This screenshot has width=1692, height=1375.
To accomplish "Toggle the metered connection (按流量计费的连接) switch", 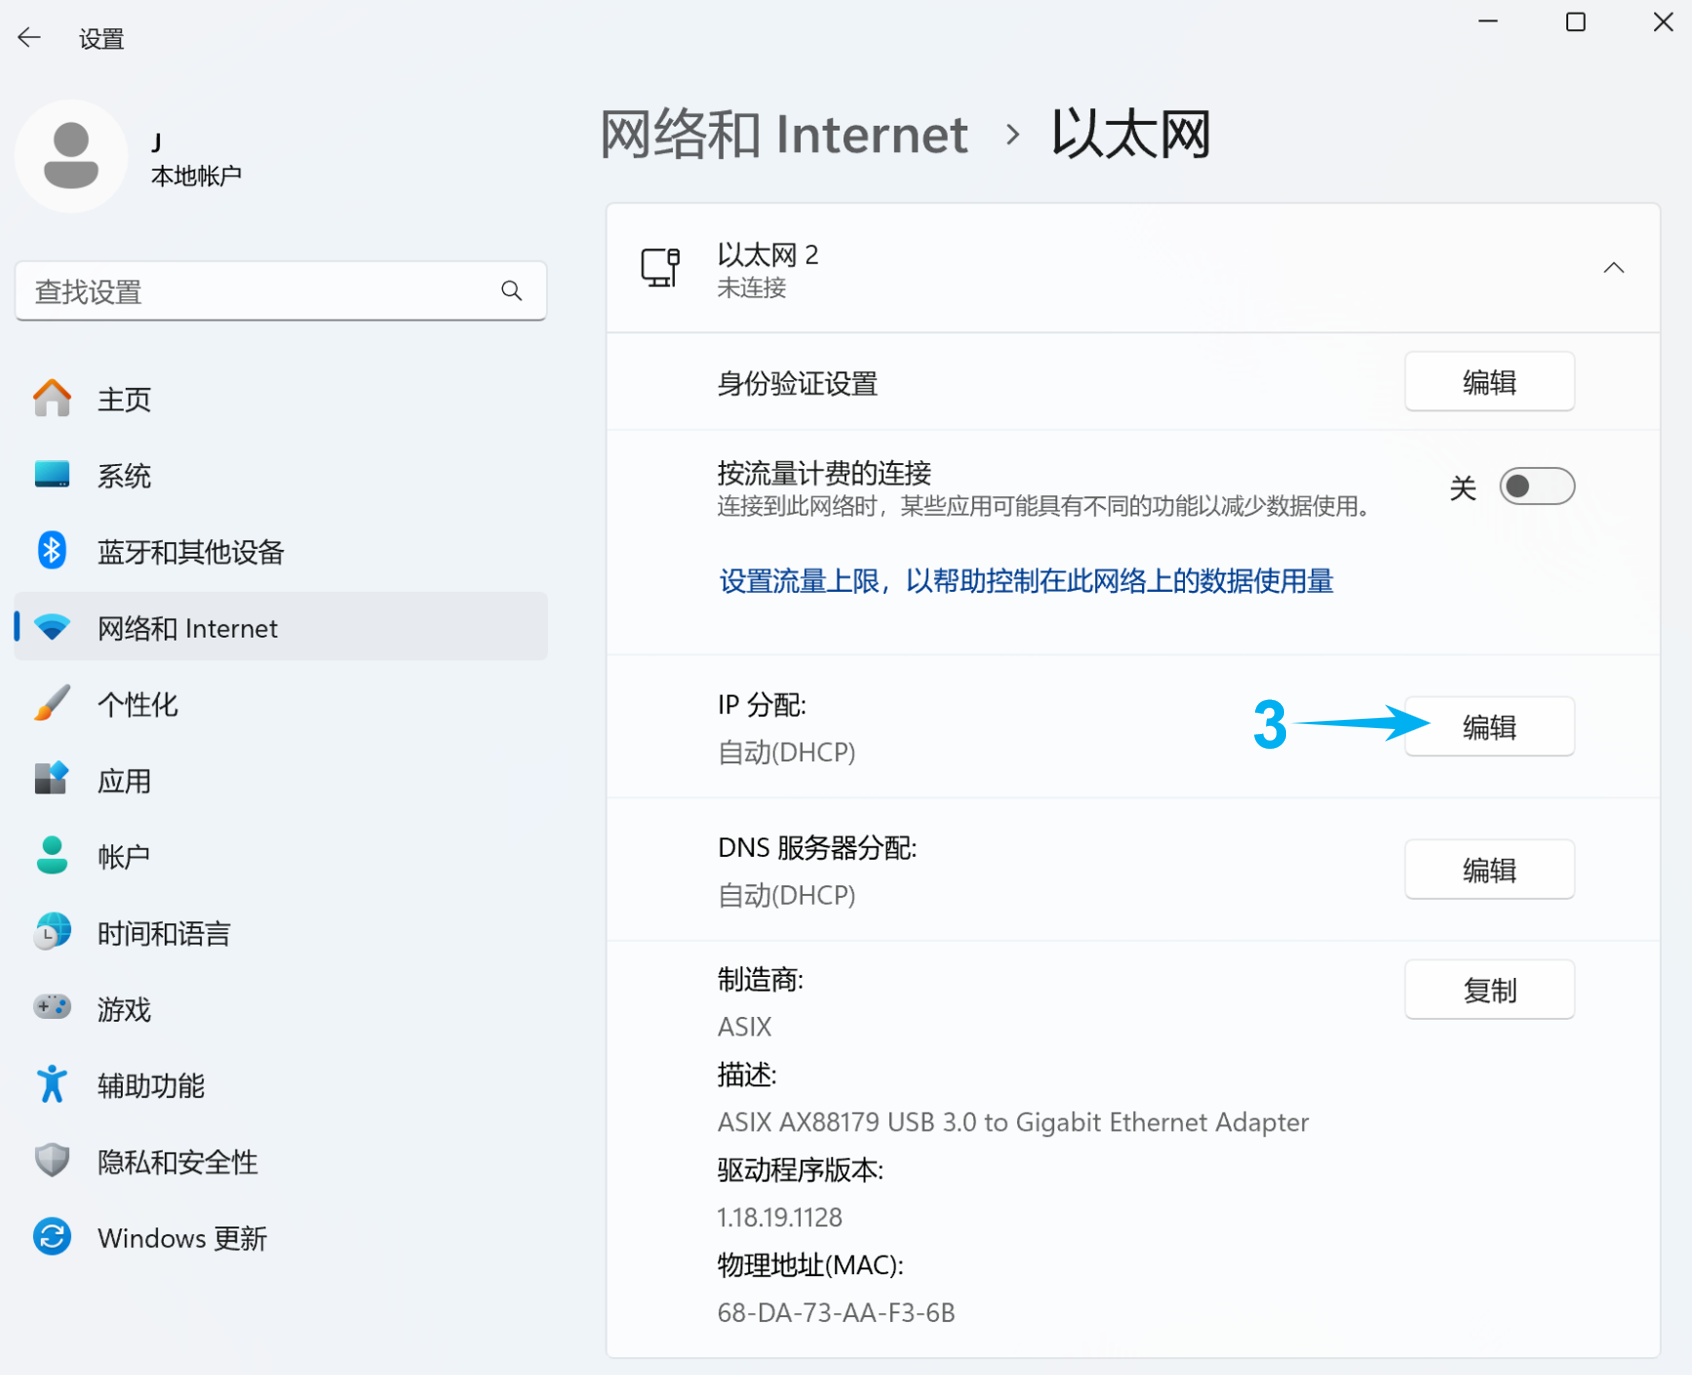I will (x=1536, y=487).
